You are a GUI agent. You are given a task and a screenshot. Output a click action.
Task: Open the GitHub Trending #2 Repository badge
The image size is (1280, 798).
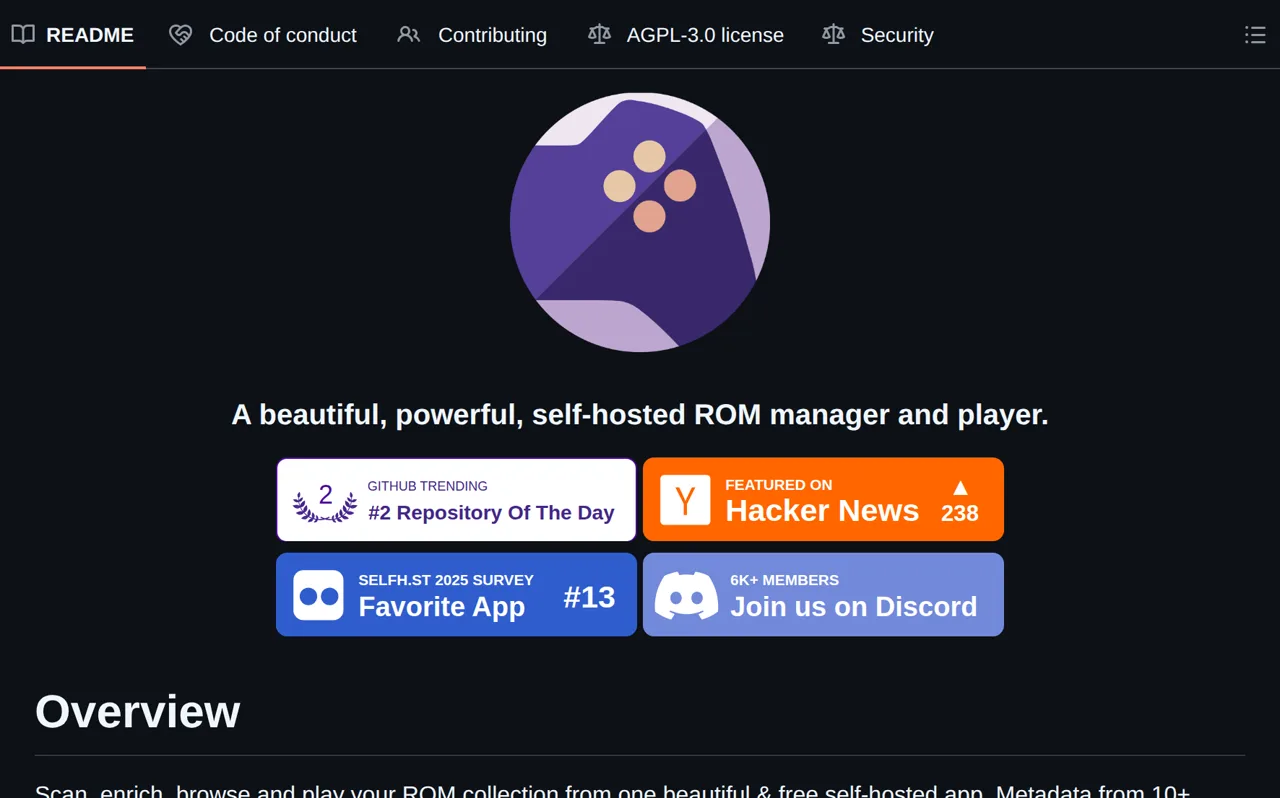coord(456,500)
